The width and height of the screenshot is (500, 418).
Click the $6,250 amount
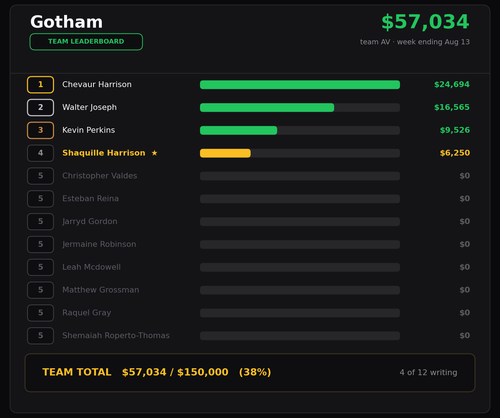click(x=455, y=153)
